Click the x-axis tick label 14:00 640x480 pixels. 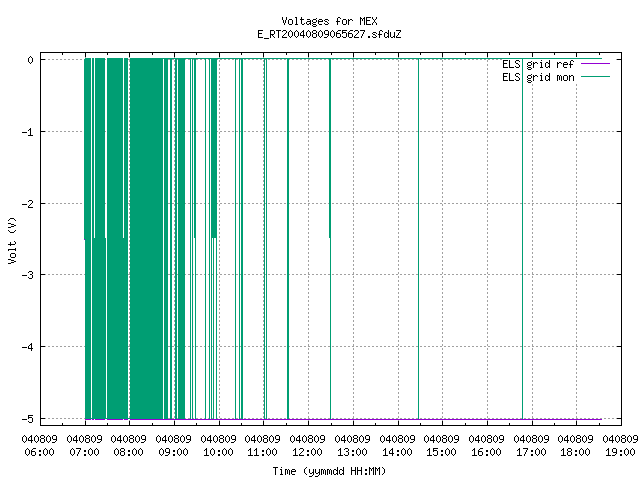point(398,452)
